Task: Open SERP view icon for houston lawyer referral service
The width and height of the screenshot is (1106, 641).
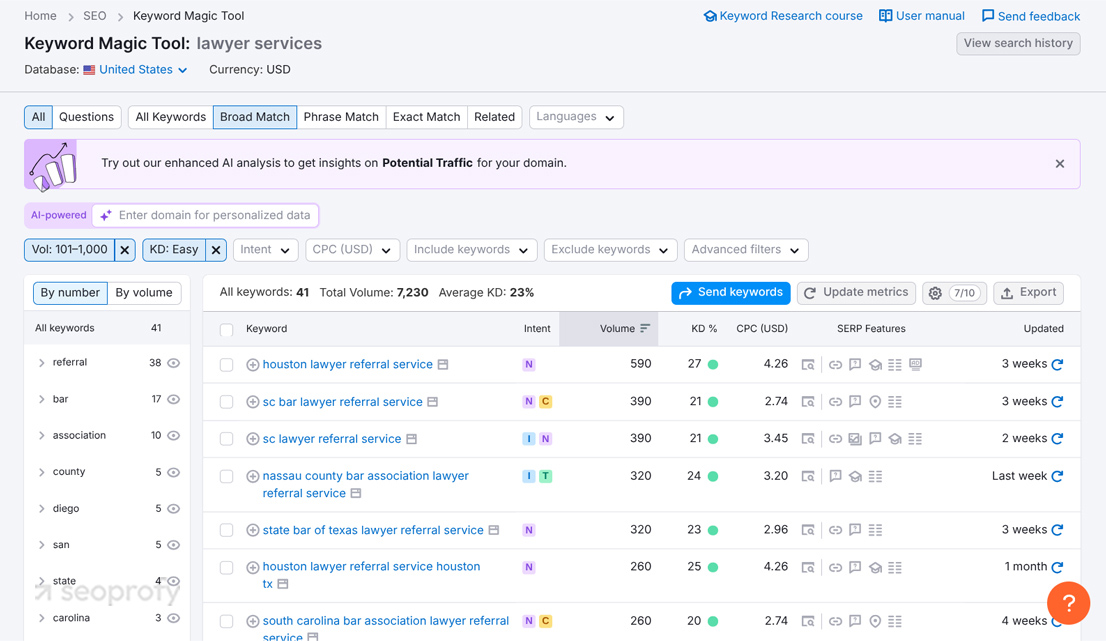Action: 443,365
